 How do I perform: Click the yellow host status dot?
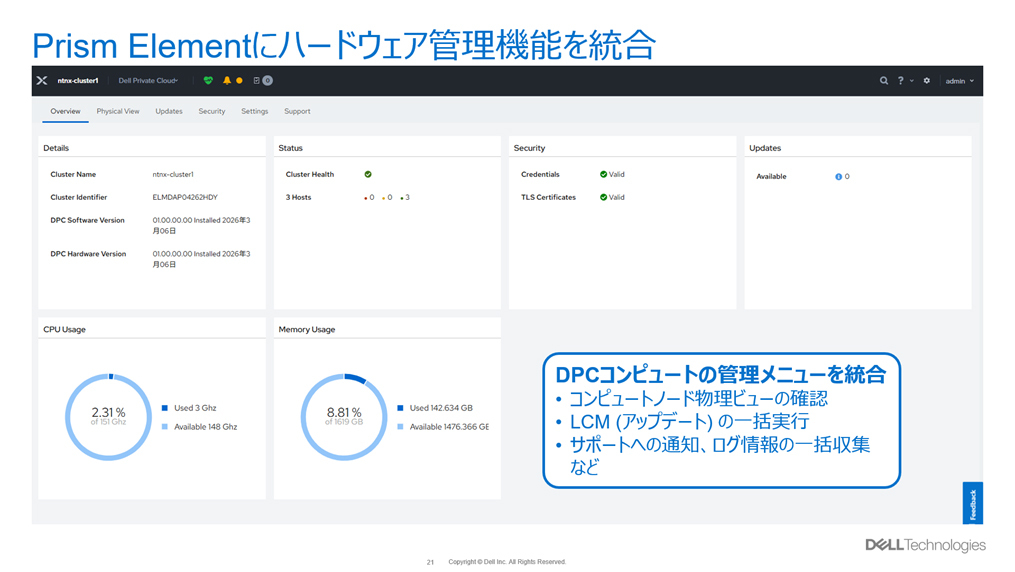(384, 198)
